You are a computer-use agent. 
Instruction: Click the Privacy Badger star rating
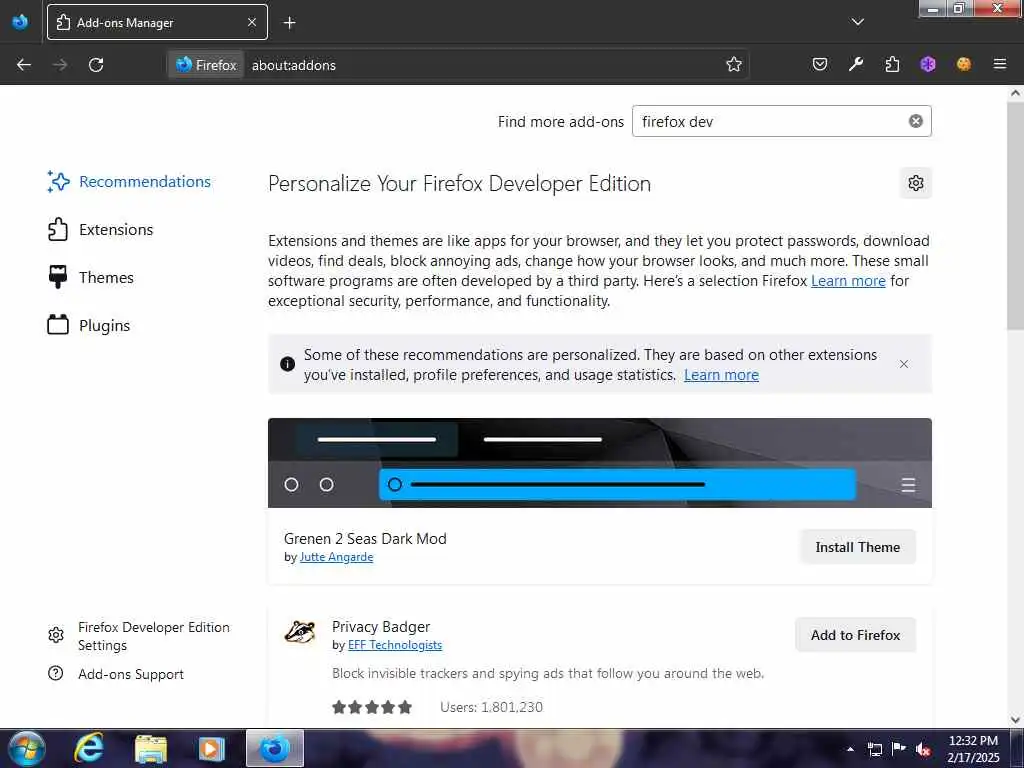pos(372,707)
